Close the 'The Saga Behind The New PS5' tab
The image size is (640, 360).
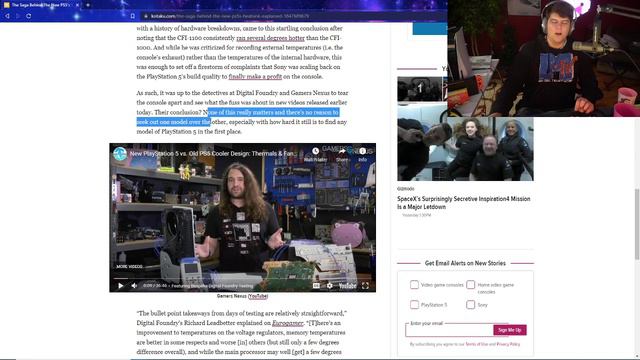[77, 5]
